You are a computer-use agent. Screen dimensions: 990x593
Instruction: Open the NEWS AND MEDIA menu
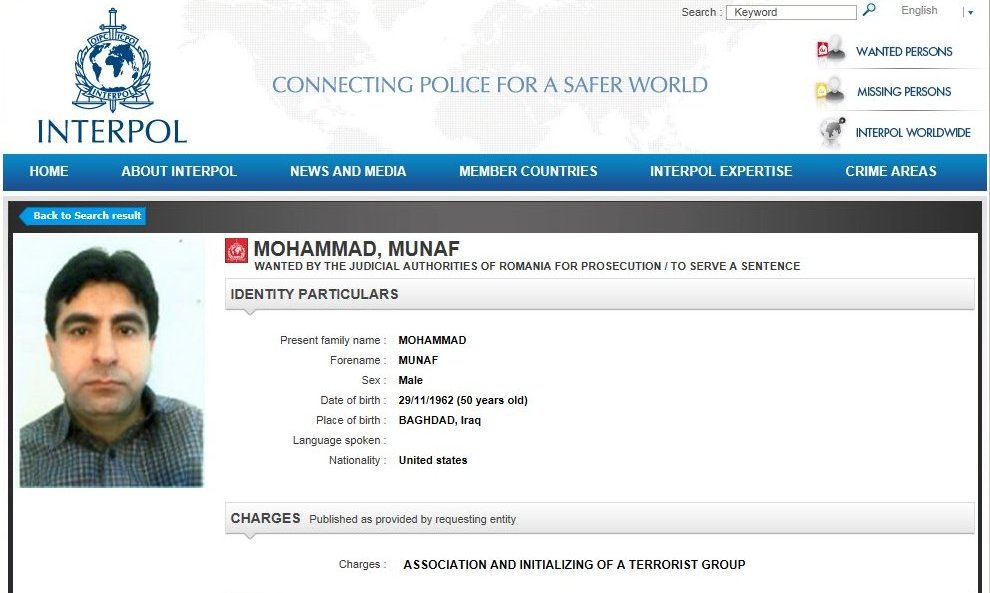pos(348,171)
